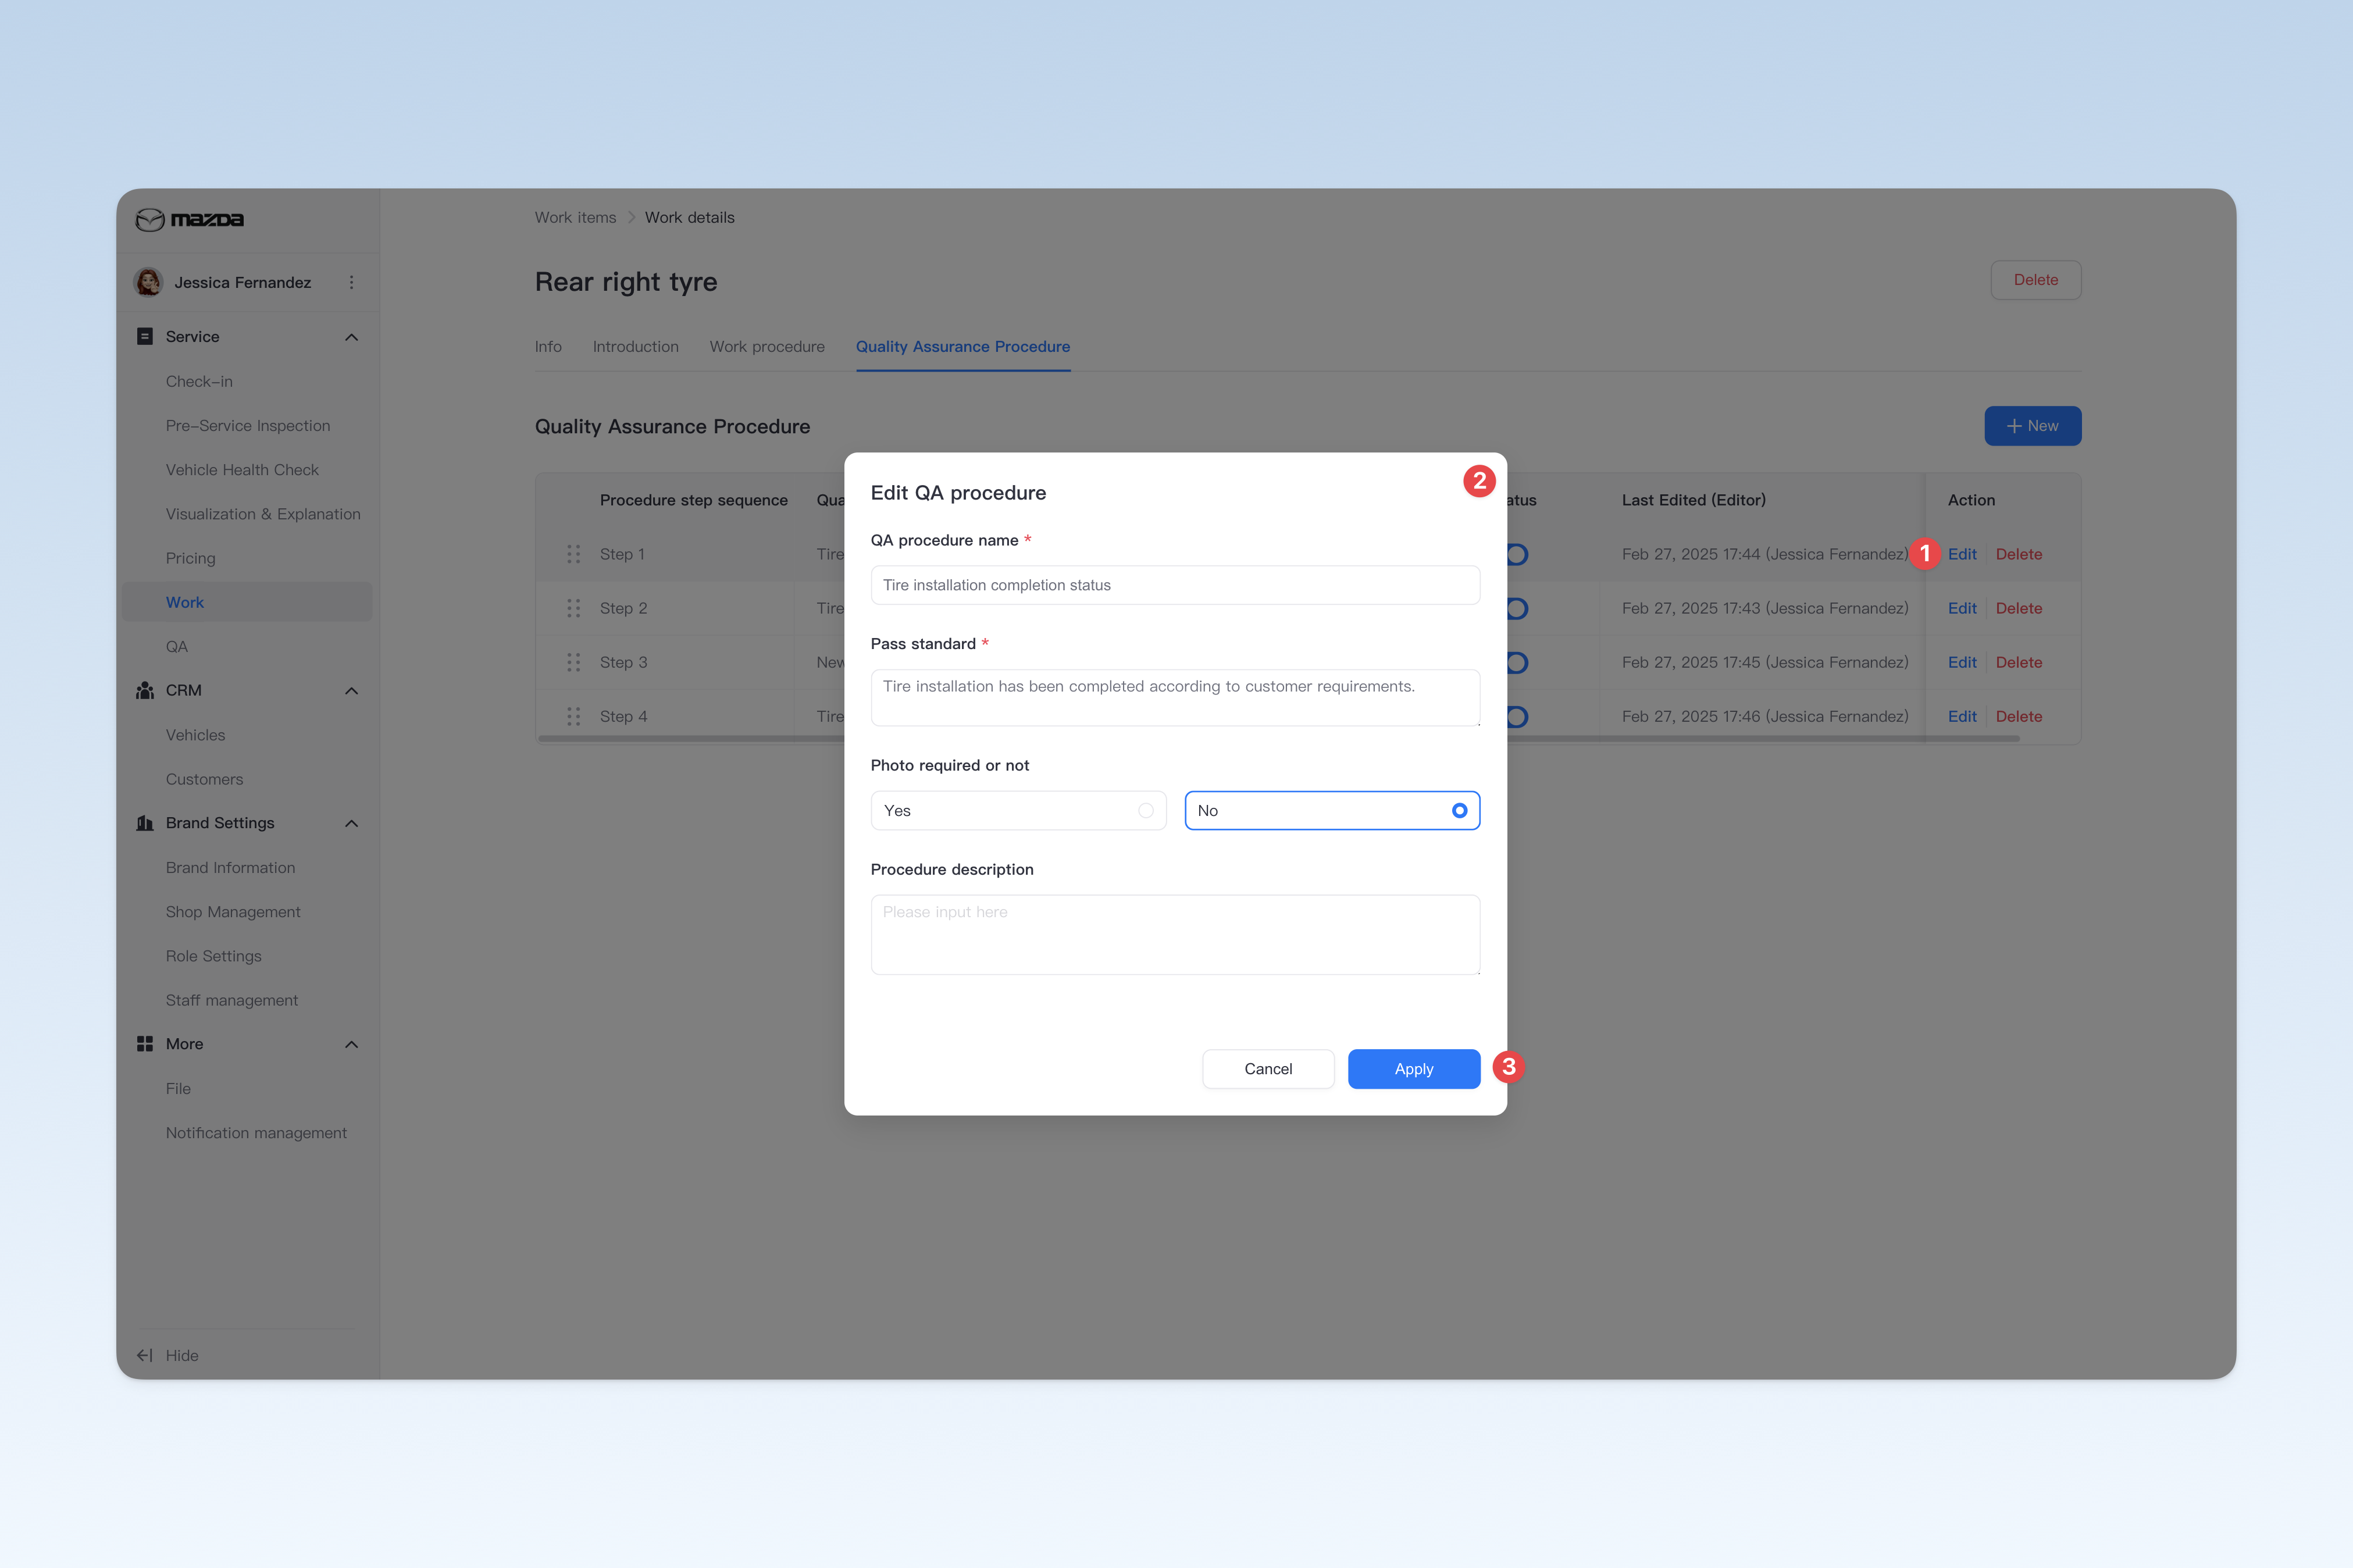Select Yes for photo required
The height and width of the screenshot is (1568, 2353).
1018,810
